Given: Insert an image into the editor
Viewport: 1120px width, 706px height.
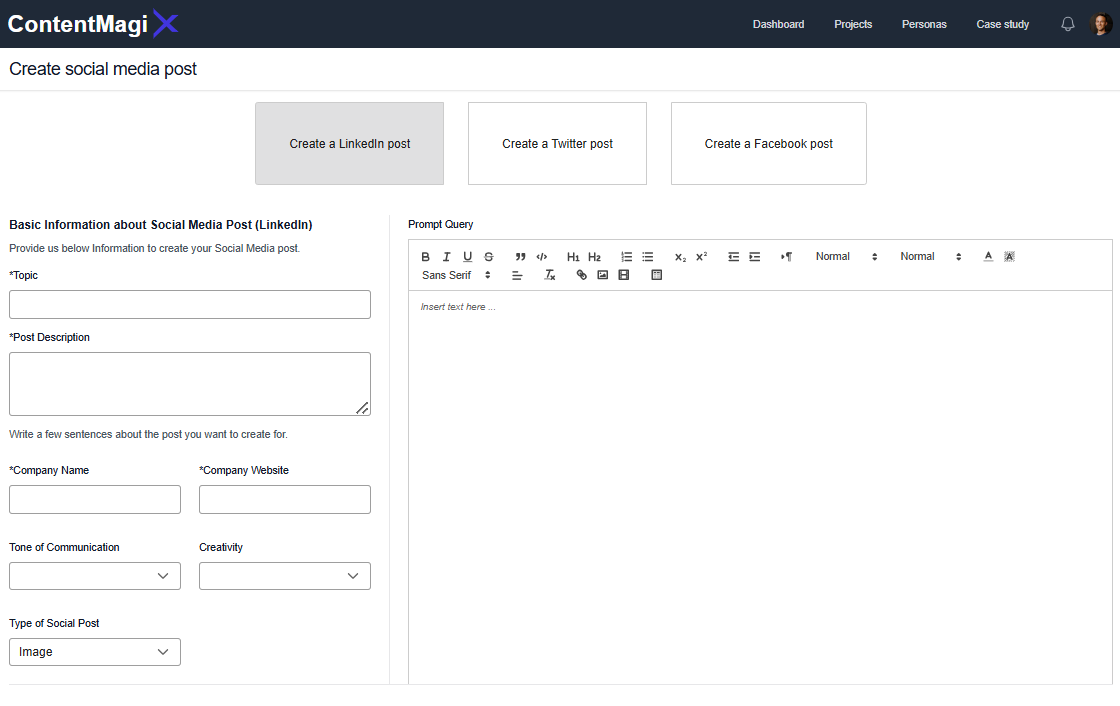Looking at the screenshot, I should coord(602,275).
